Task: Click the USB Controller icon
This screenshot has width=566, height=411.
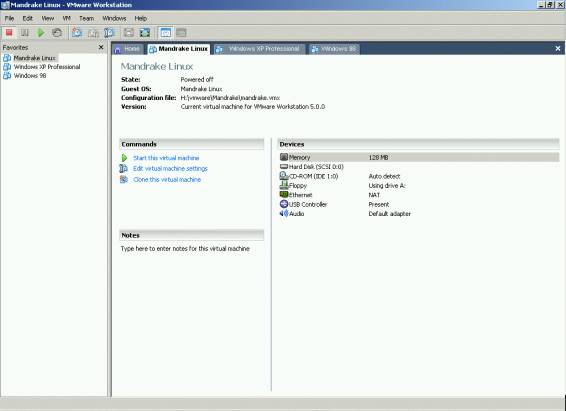Action: tap(284, 204)
